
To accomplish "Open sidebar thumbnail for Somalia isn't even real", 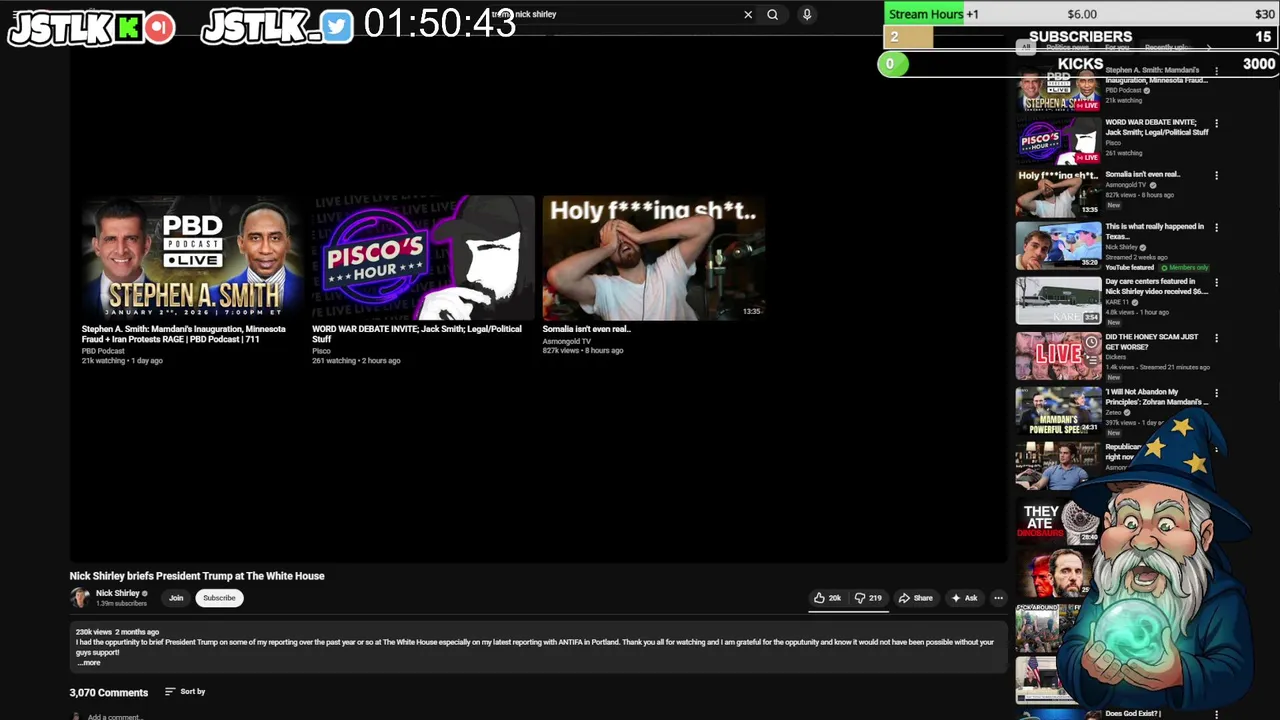I will coord(1058,192).
